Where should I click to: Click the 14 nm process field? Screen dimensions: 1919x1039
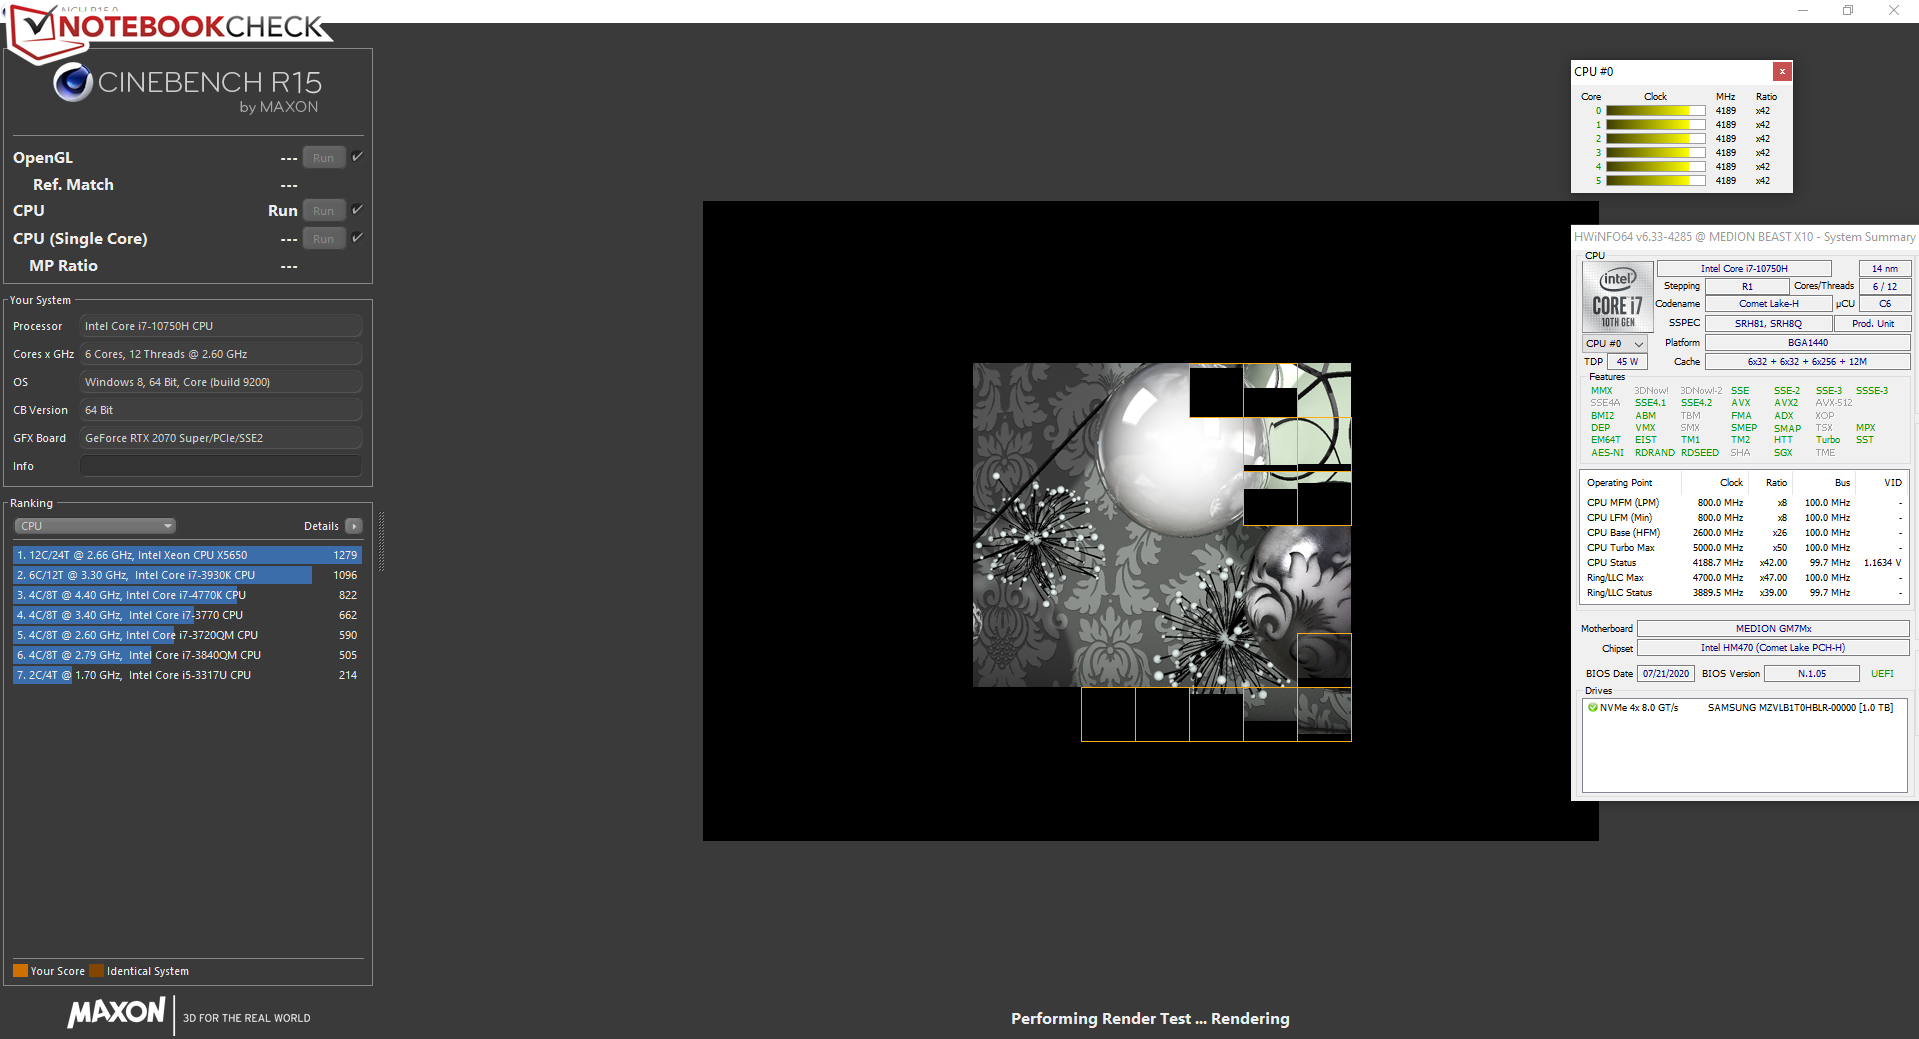click(1885, 268)
